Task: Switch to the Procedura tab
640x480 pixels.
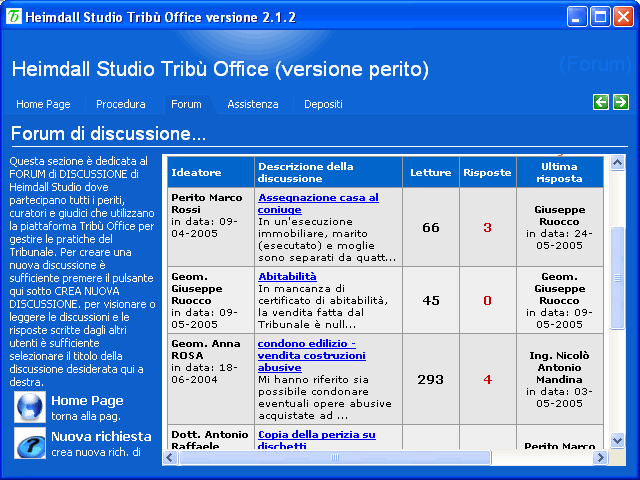Action: pyautogui.click(x=121, y=104)
